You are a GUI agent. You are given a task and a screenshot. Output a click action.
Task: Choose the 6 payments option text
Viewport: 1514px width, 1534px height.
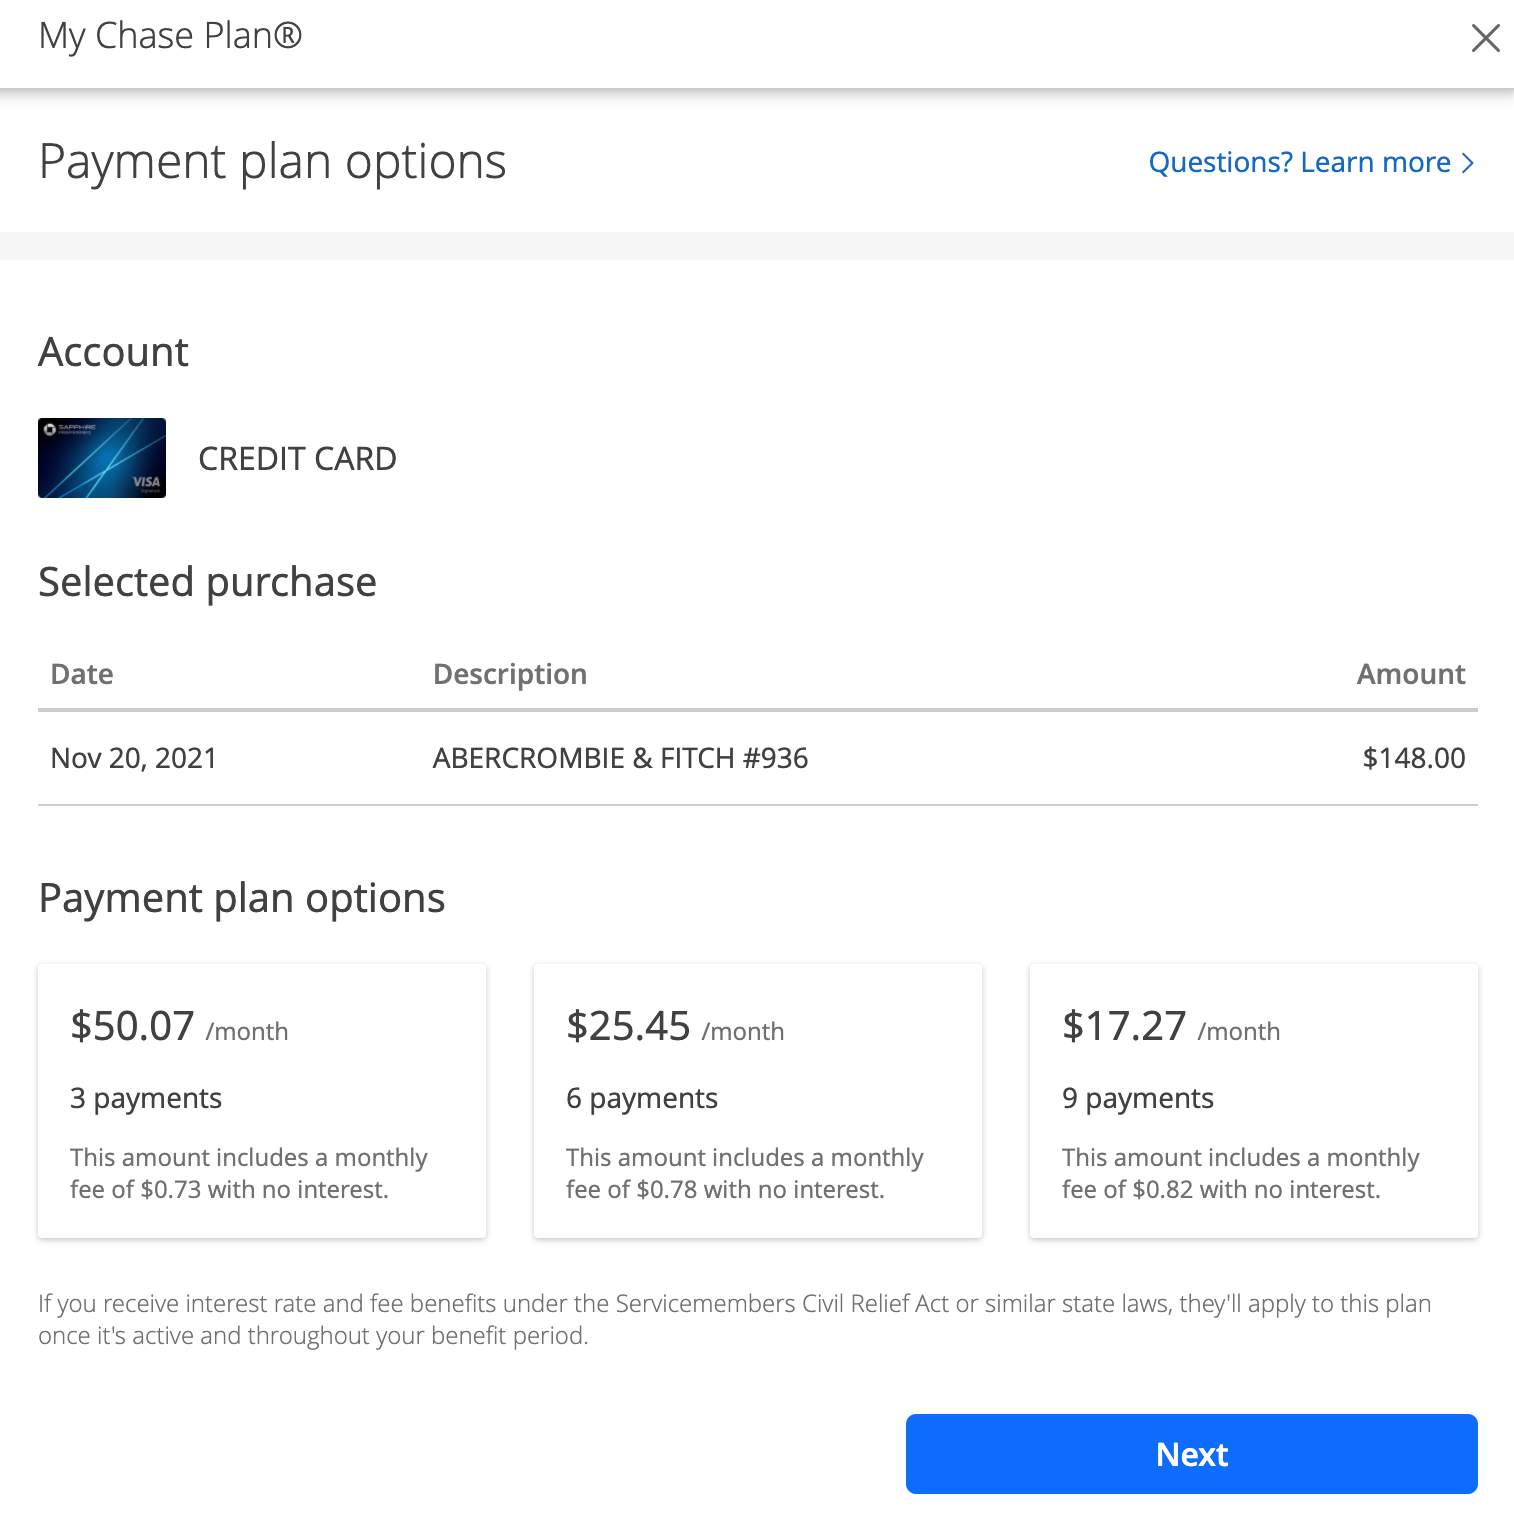pos(642,1099)
